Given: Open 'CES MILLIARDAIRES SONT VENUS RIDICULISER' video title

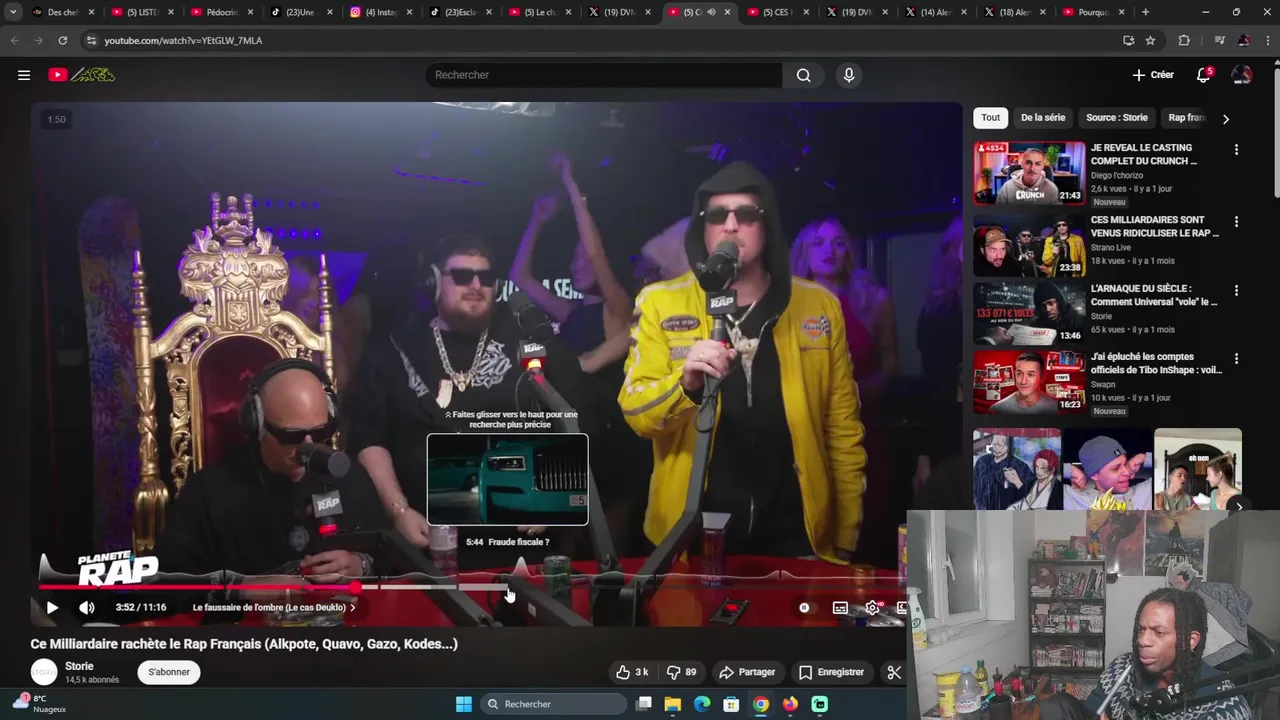Looking at the screenshot, I should pos(1154,226).
